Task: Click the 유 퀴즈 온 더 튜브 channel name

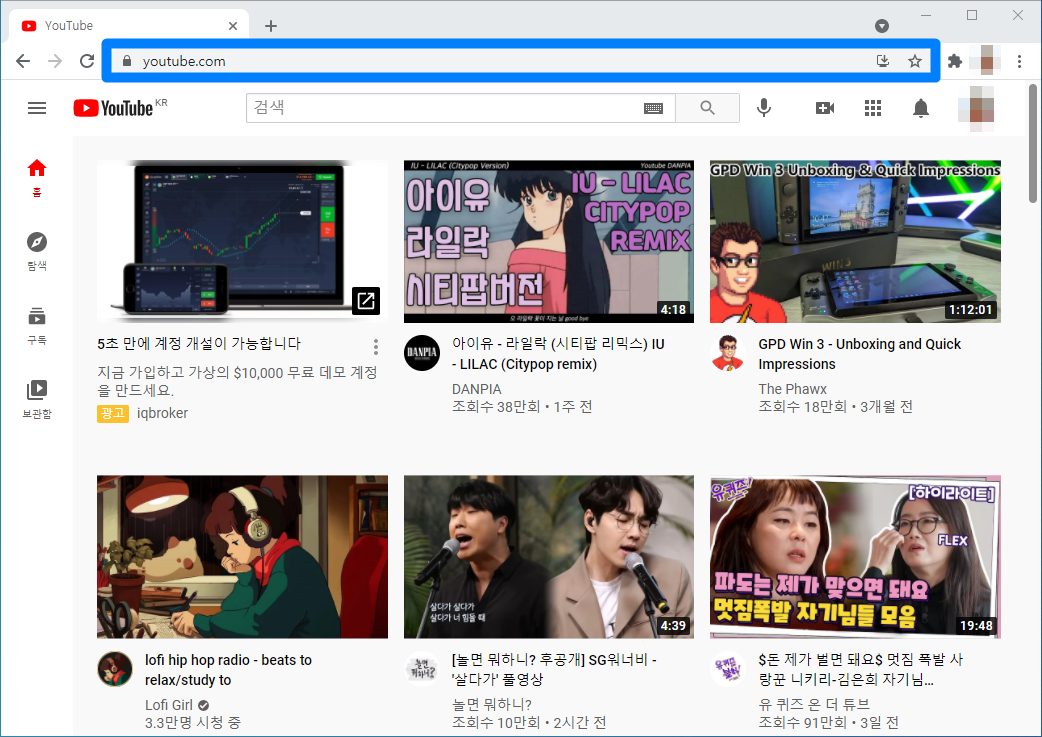Action: click(x=814, y=704)
